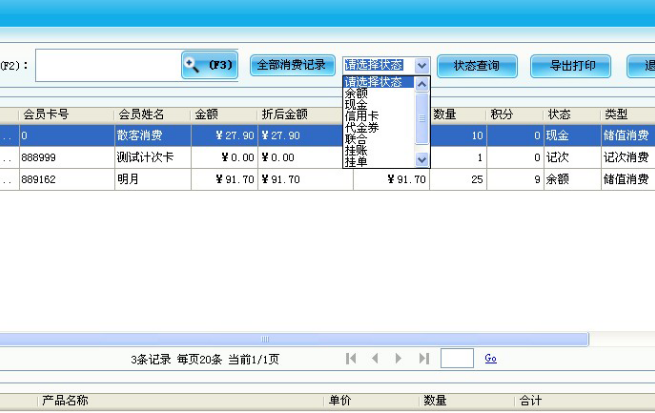
Task: Click the 记次消费 type cell
Action: pos(626,157)
